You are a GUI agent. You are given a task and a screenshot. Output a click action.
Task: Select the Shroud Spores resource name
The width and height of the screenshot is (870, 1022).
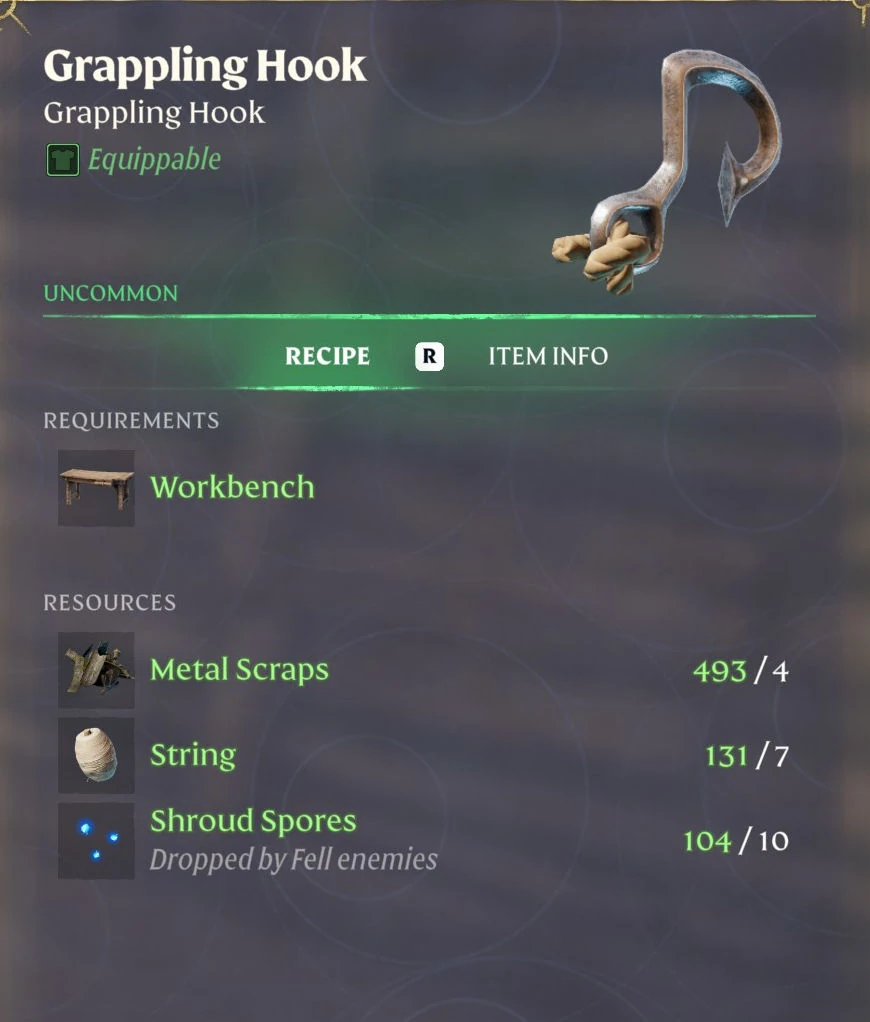point(254,821)
